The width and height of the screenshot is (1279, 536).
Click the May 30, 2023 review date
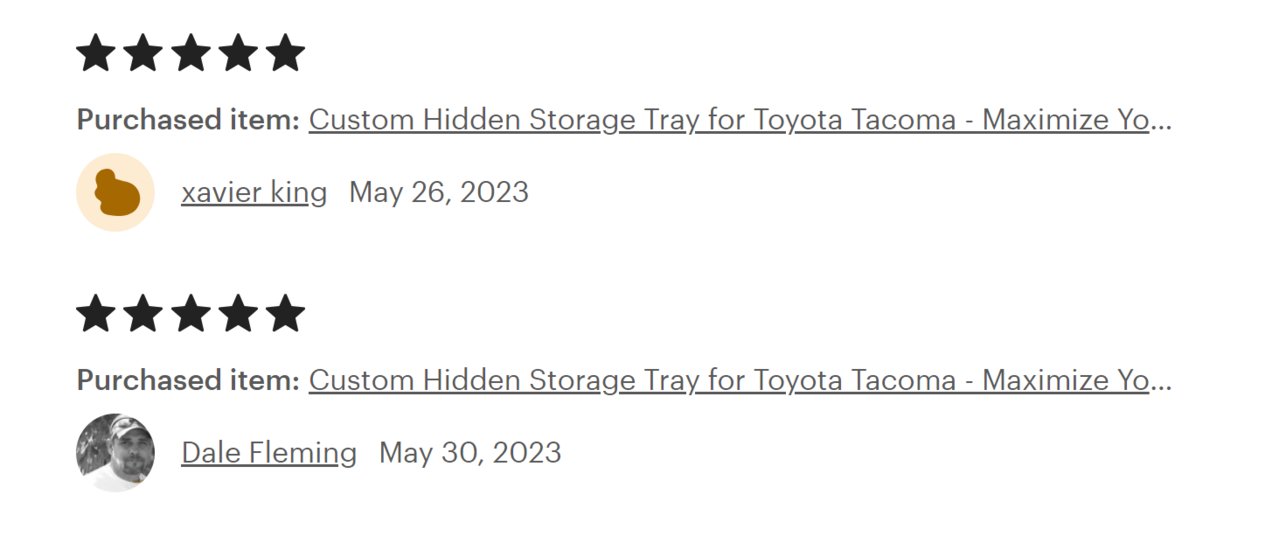(x=470, y=453)
